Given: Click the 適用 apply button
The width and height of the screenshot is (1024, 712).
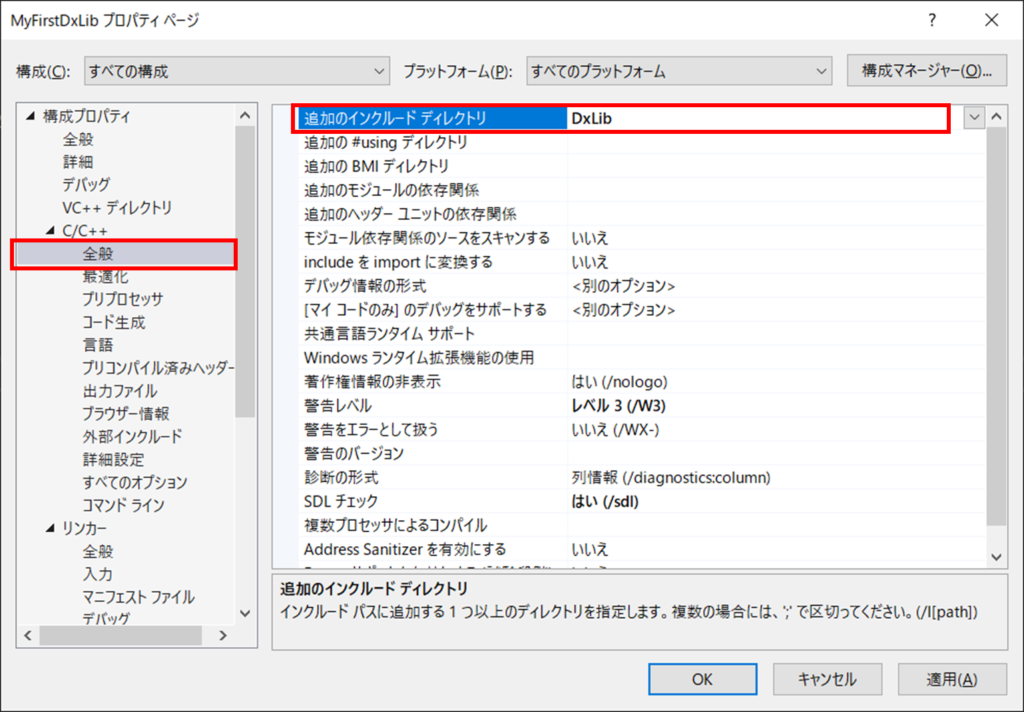Looking at the screenshot, I should tap(951, 679).
